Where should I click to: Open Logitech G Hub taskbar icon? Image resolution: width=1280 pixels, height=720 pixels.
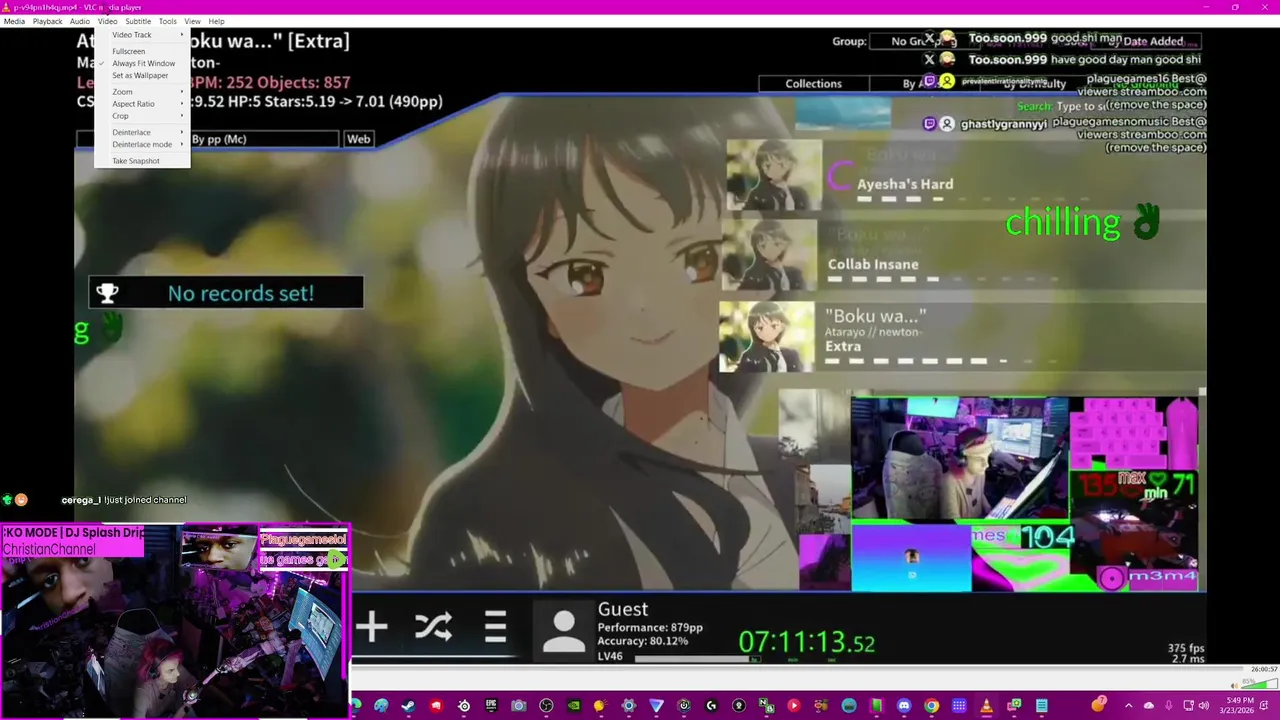point(711,706)
